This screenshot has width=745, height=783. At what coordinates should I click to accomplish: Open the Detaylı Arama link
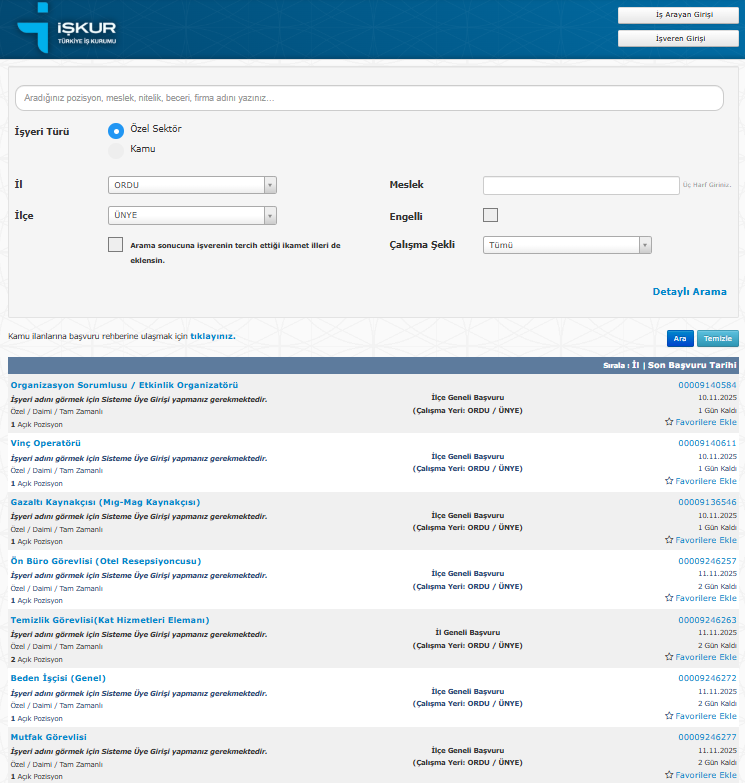(x=689, y=292)
